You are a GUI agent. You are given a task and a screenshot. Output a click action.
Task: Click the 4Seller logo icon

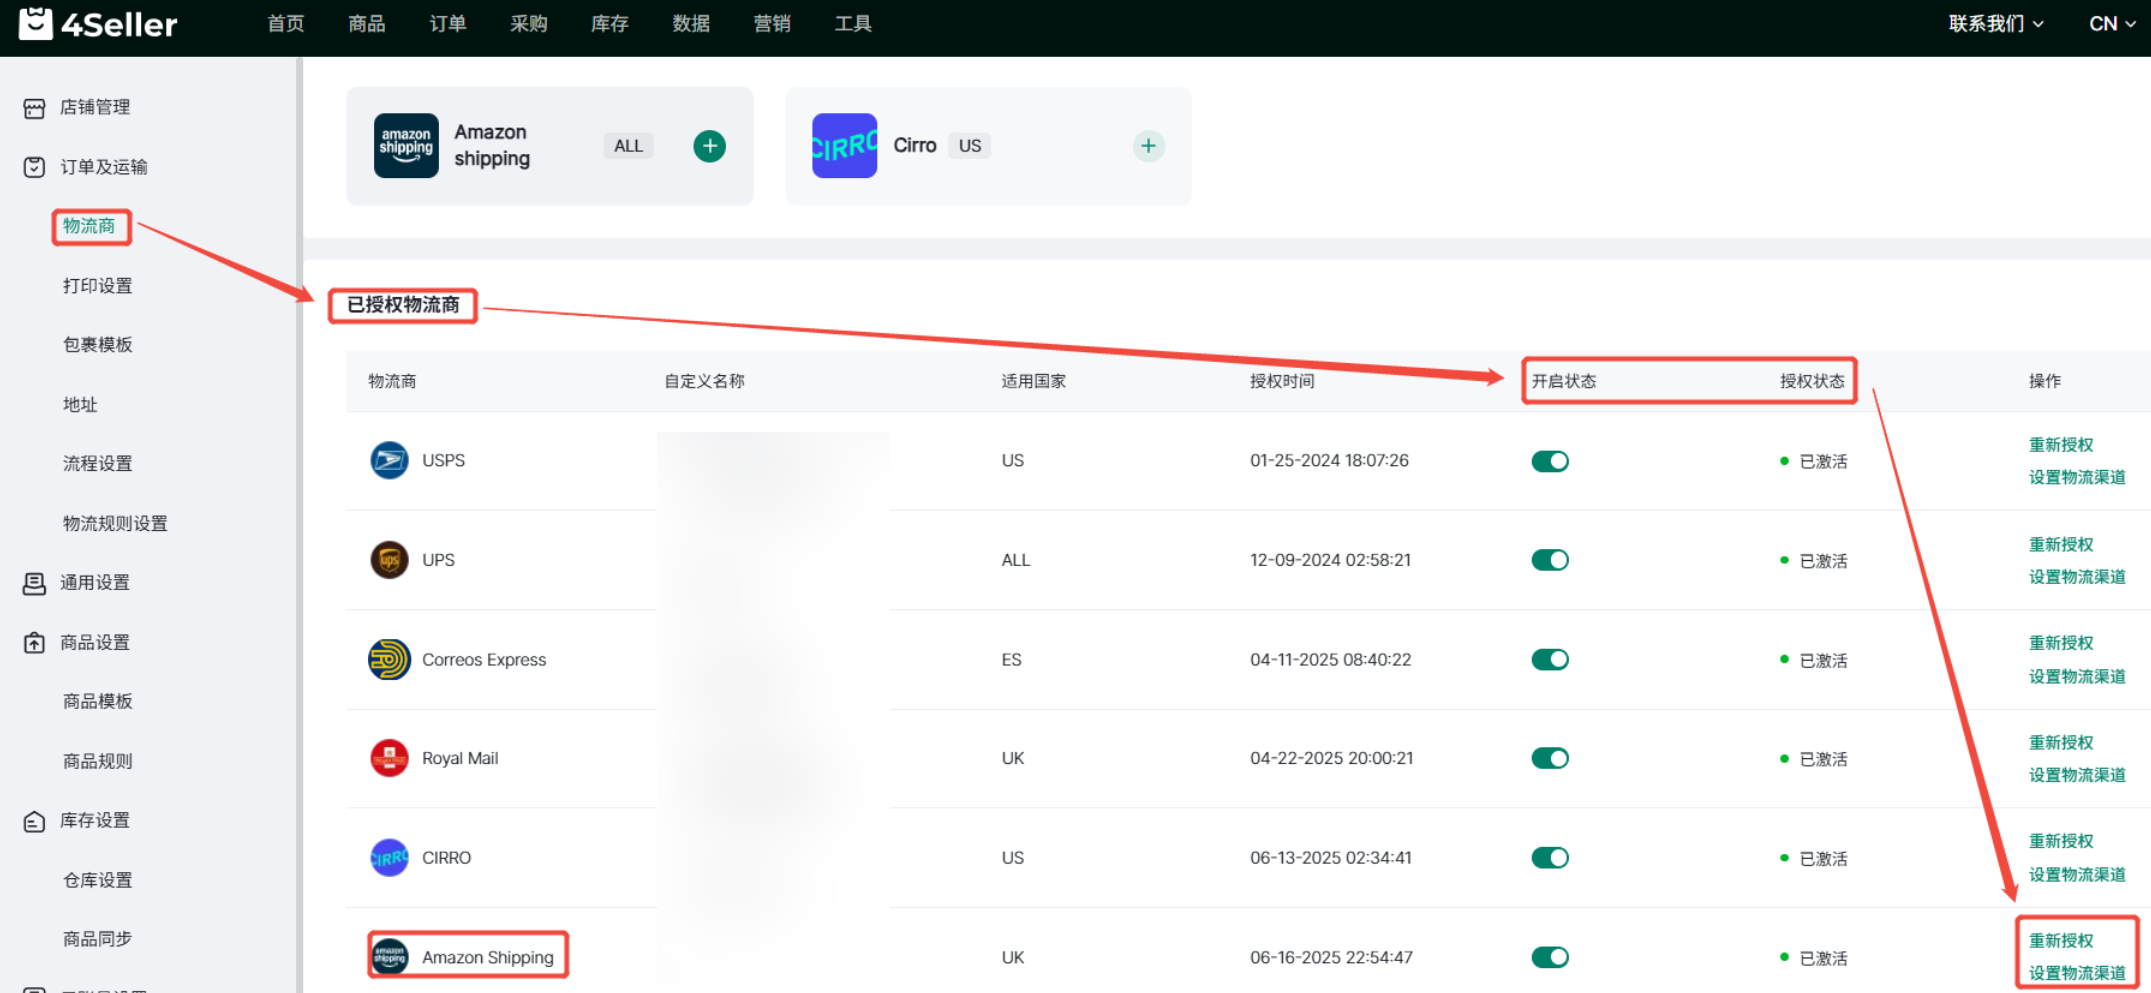36,23
